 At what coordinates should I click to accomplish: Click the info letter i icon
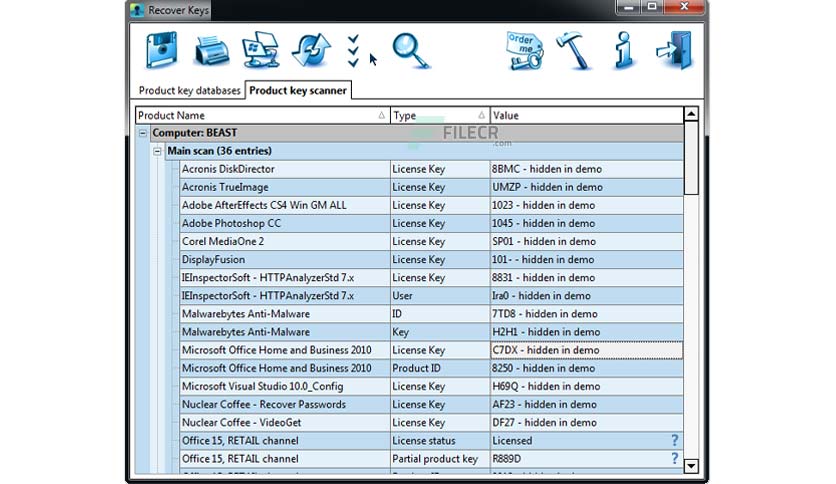[624, 51]
